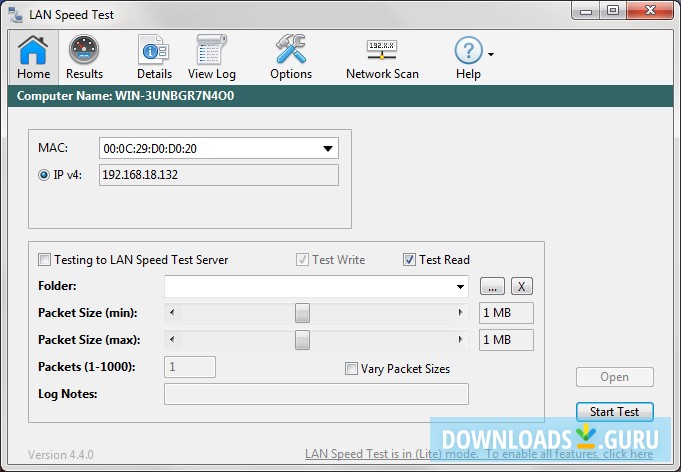
Task: Open the Details info page
Action: [154, 57]
